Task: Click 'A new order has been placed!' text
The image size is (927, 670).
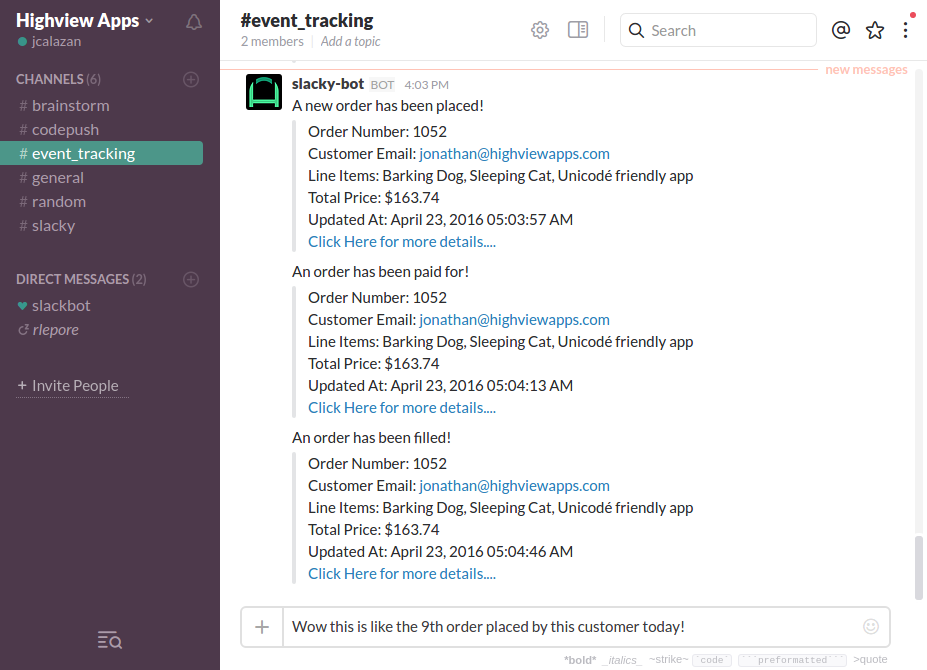Action: click(388, 106)
